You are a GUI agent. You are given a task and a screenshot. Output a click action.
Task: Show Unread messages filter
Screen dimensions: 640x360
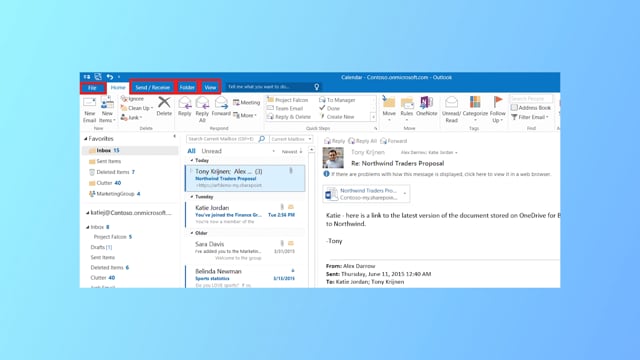coord(211,151)
